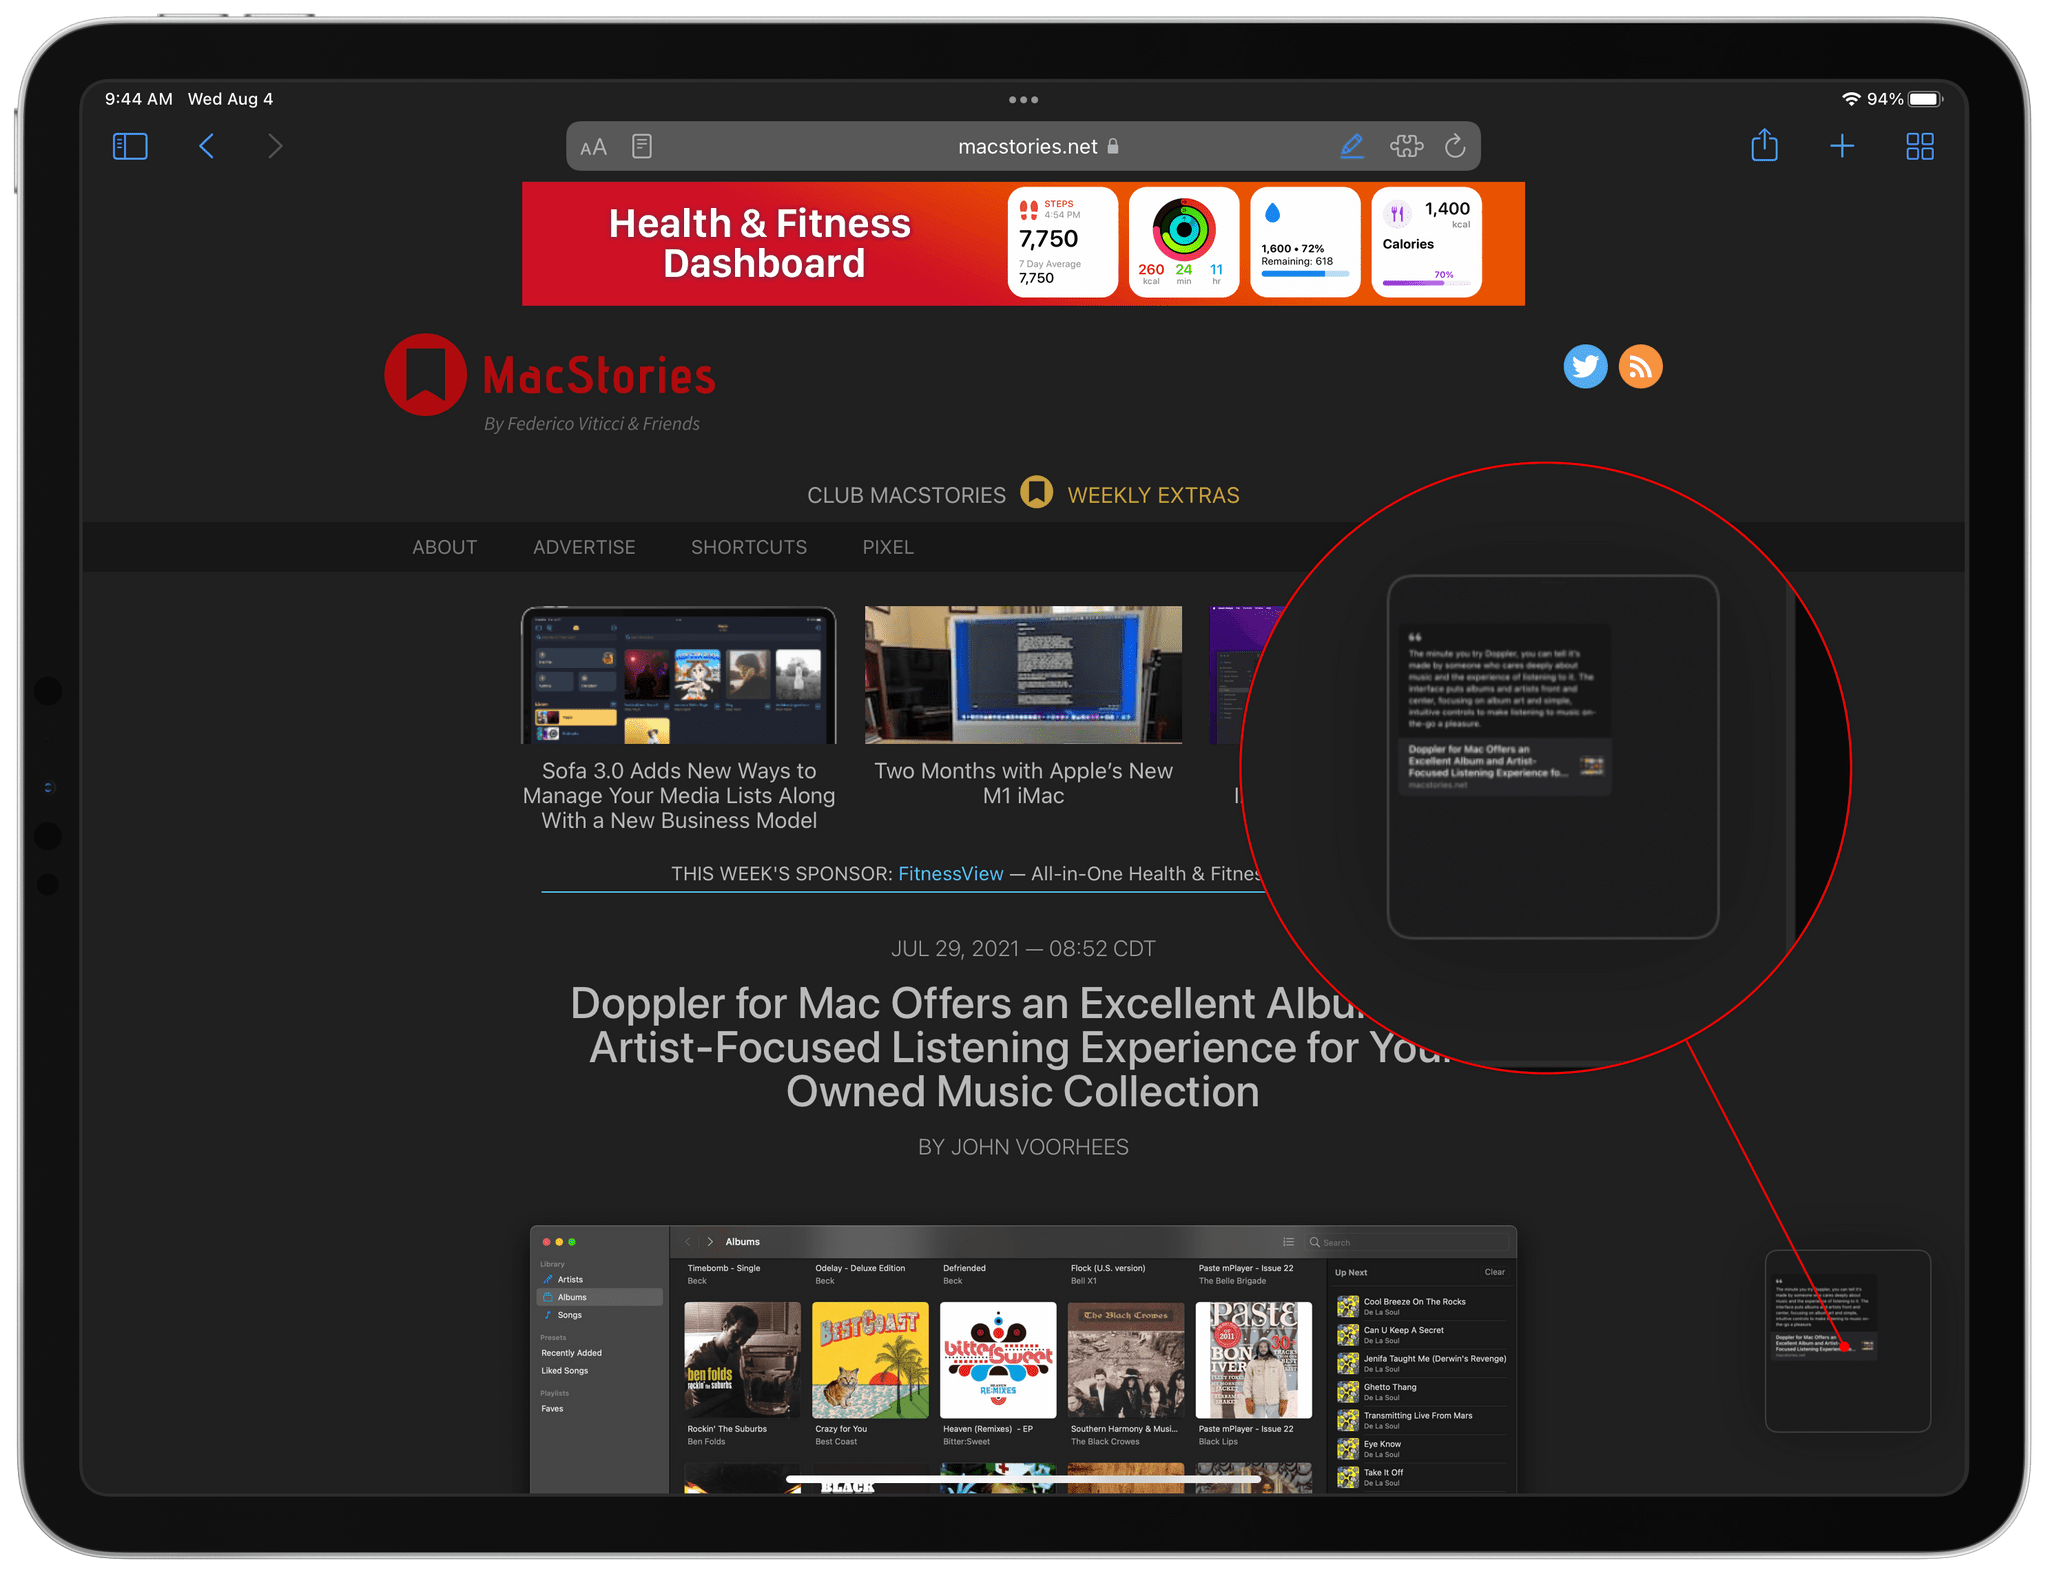
Task: Open the Share sheet
Action: [x=1765, y=146]
